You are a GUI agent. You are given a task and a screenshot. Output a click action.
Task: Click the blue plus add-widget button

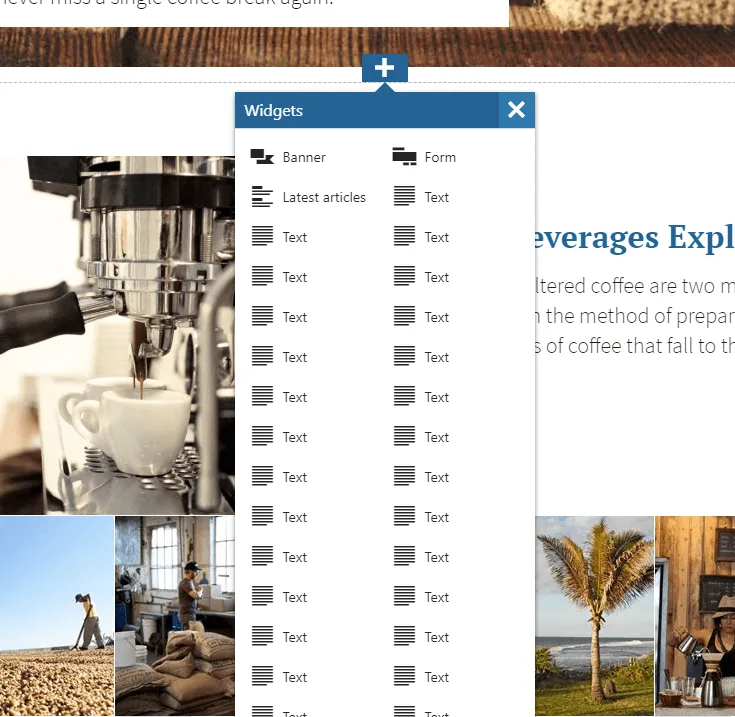pos(384,68)
